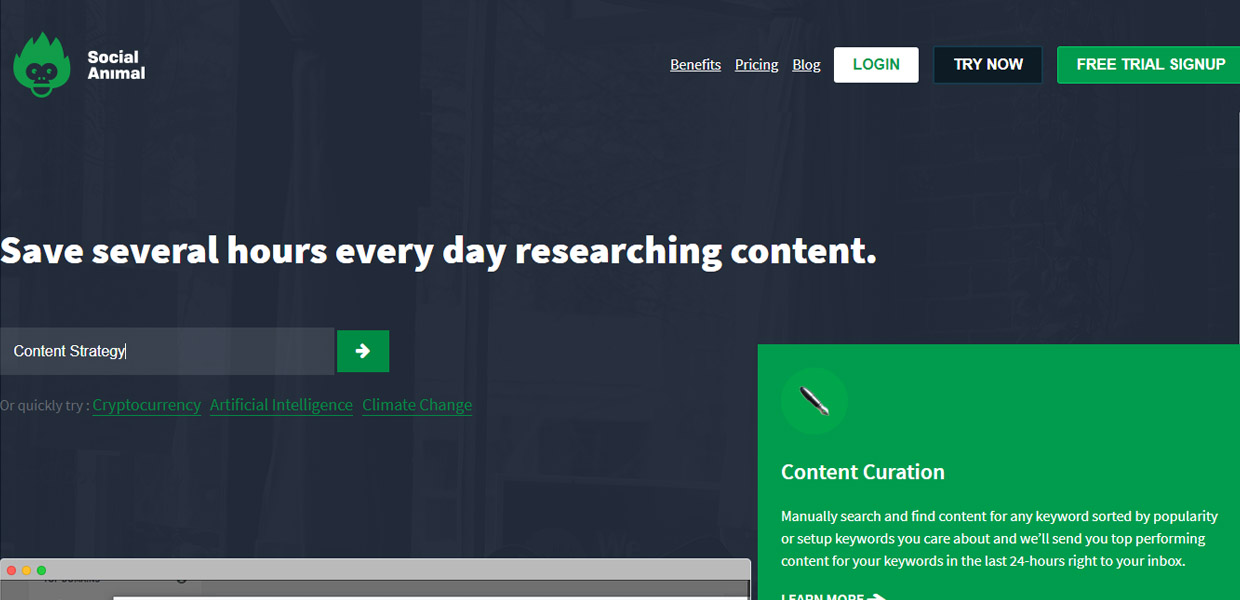Click the Social Animal brand name text
1240x600 pixels.
click(x=116, y=65)
